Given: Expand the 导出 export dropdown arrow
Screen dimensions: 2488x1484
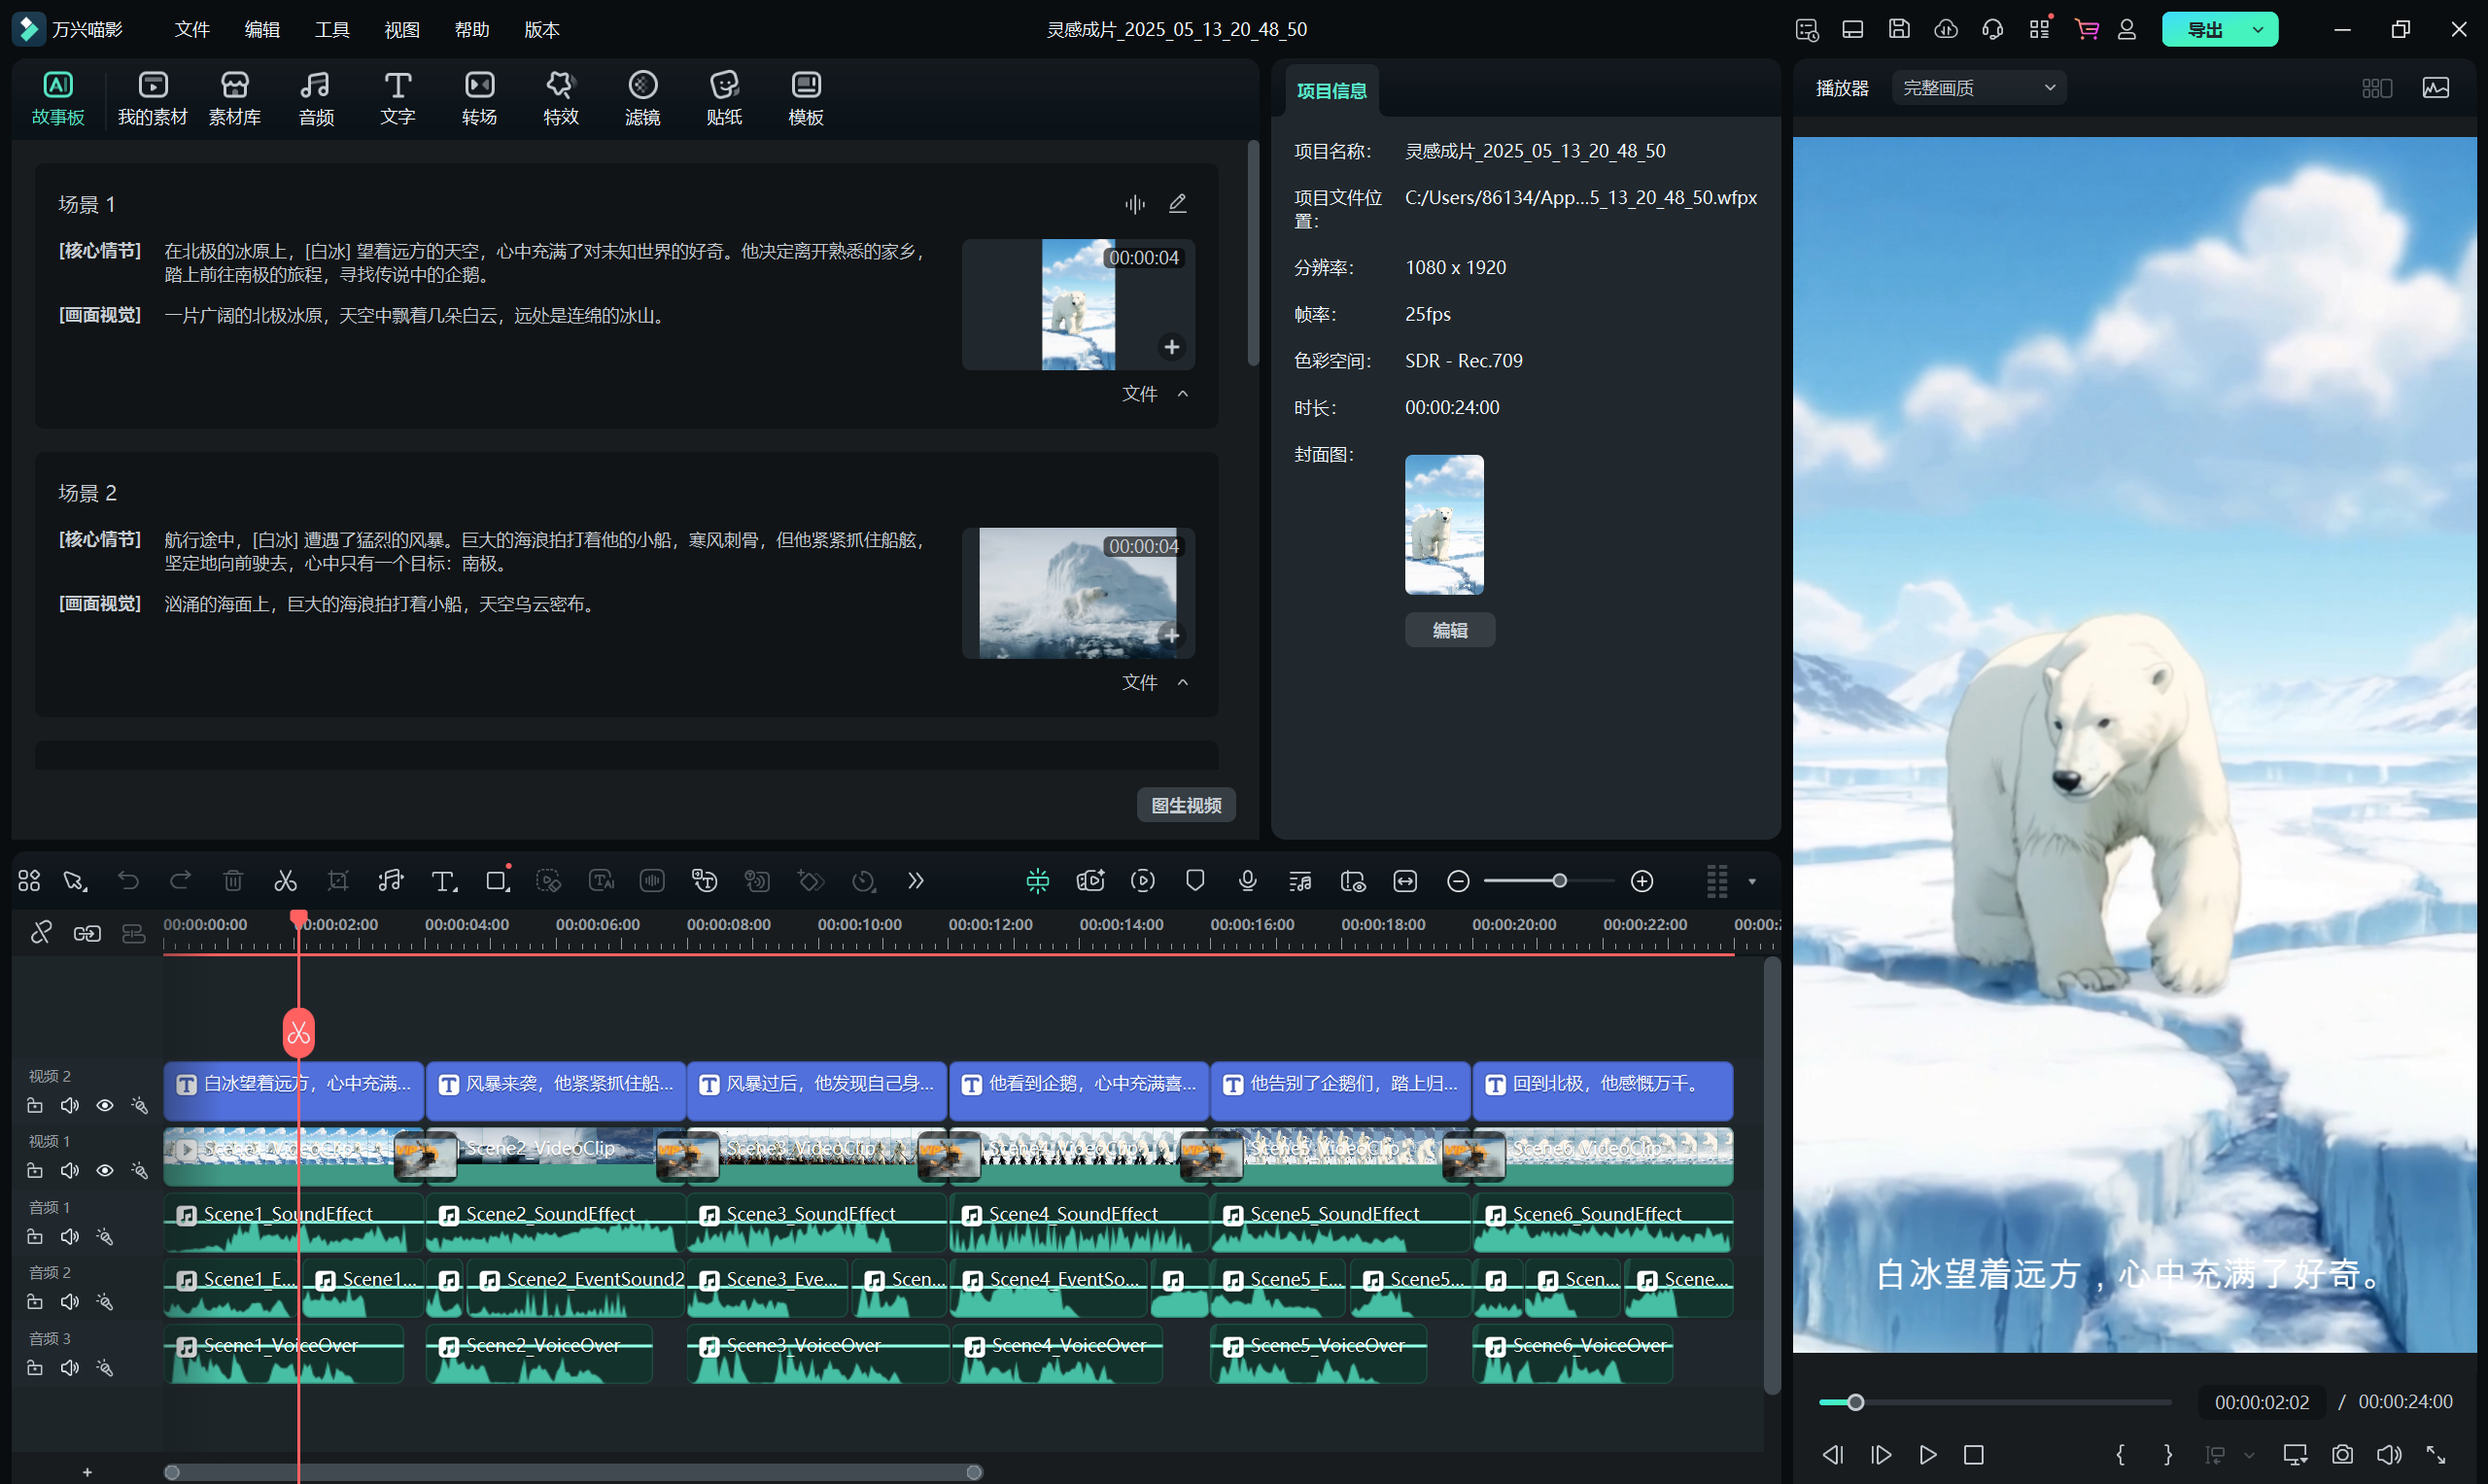Looking at the screenshot, I should (2258, 29).
